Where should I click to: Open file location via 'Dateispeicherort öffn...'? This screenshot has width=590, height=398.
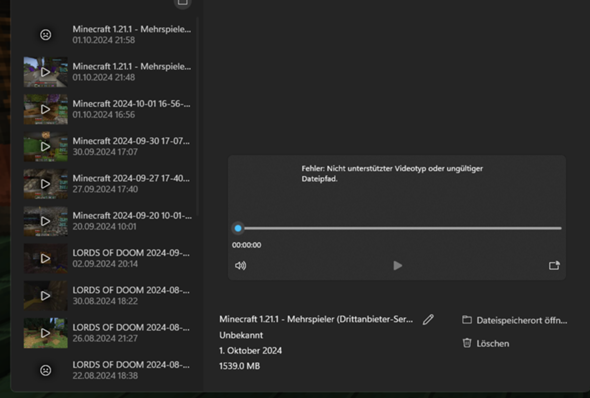tap(522, 321)
